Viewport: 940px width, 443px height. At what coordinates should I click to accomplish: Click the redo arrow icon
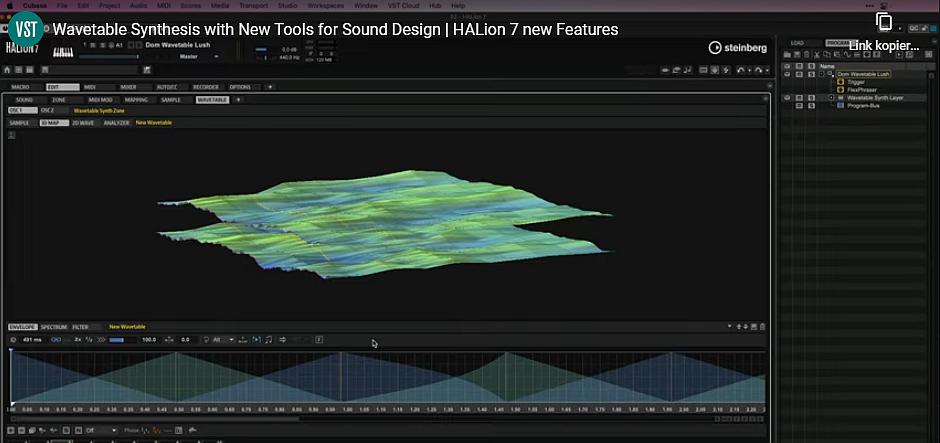[x=758, y=70]
